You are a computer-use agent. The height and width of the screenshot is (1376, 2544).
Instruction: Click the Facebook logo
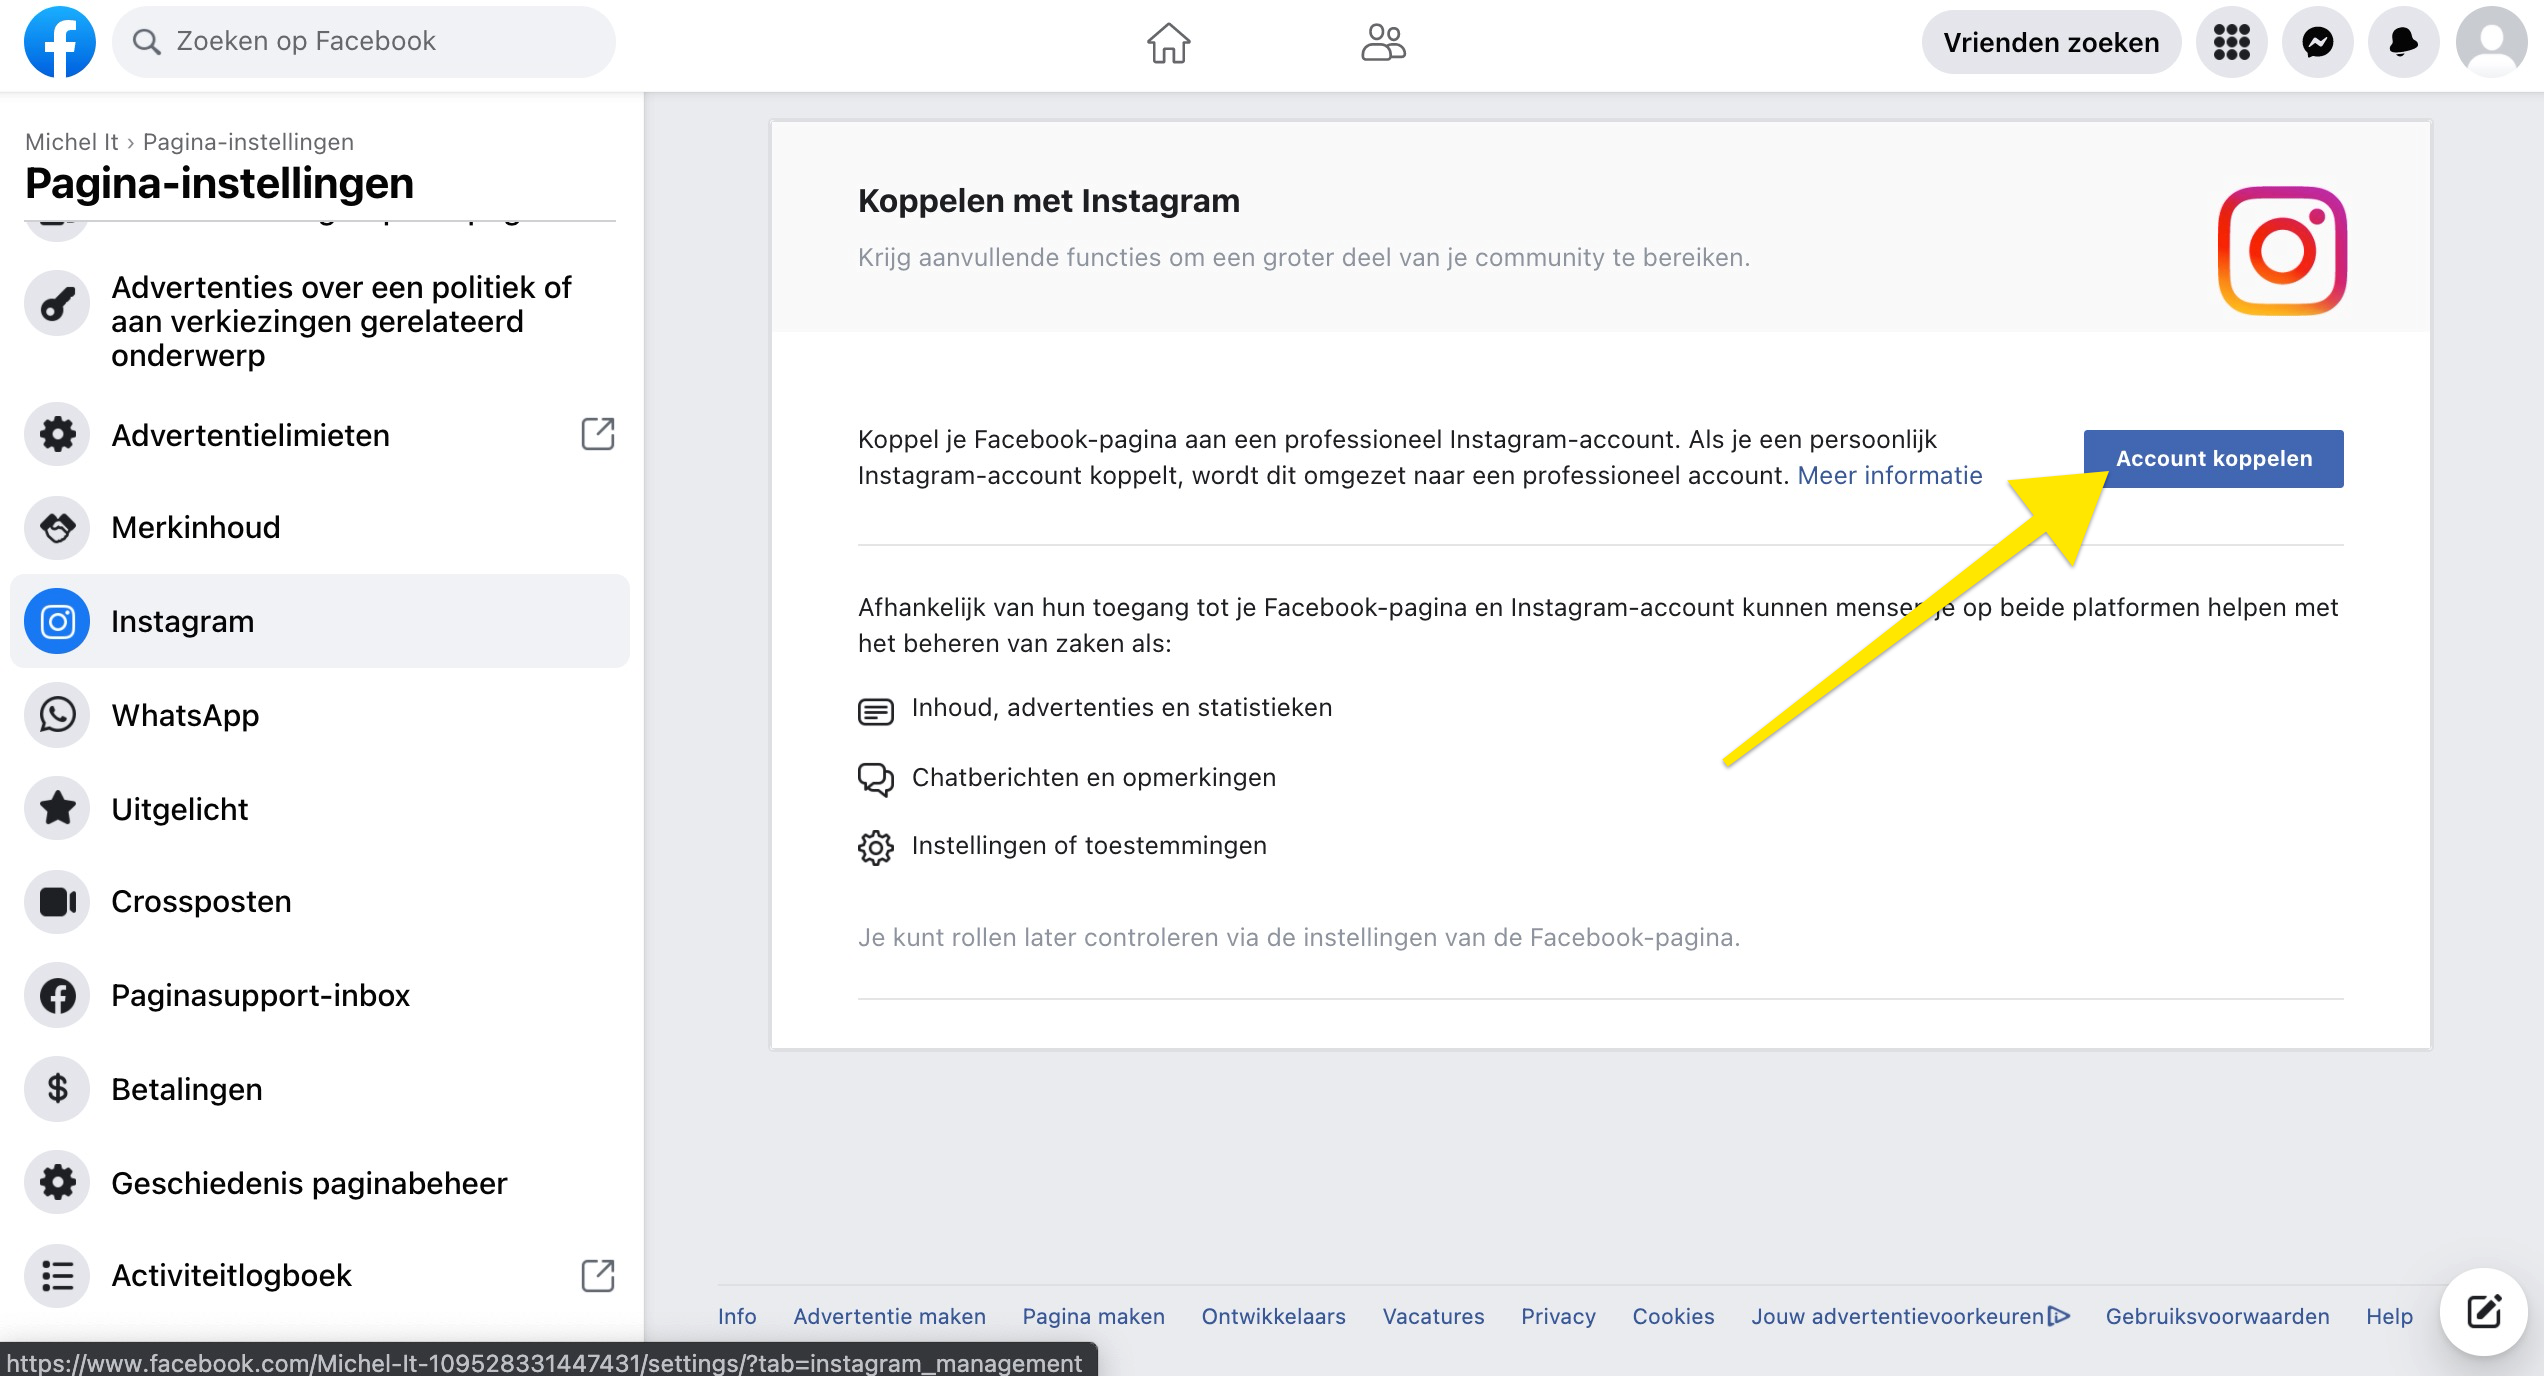(x=59, y=42)
